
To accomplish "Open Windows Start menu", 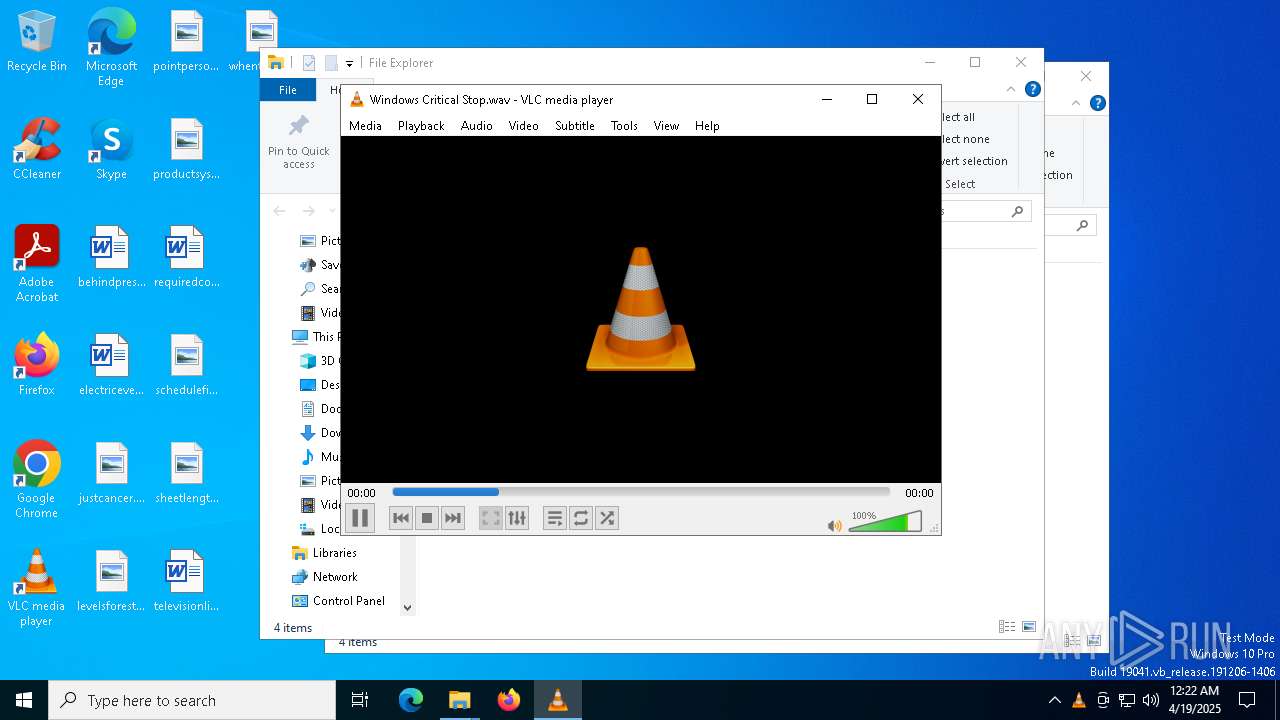I will point(24,700).
